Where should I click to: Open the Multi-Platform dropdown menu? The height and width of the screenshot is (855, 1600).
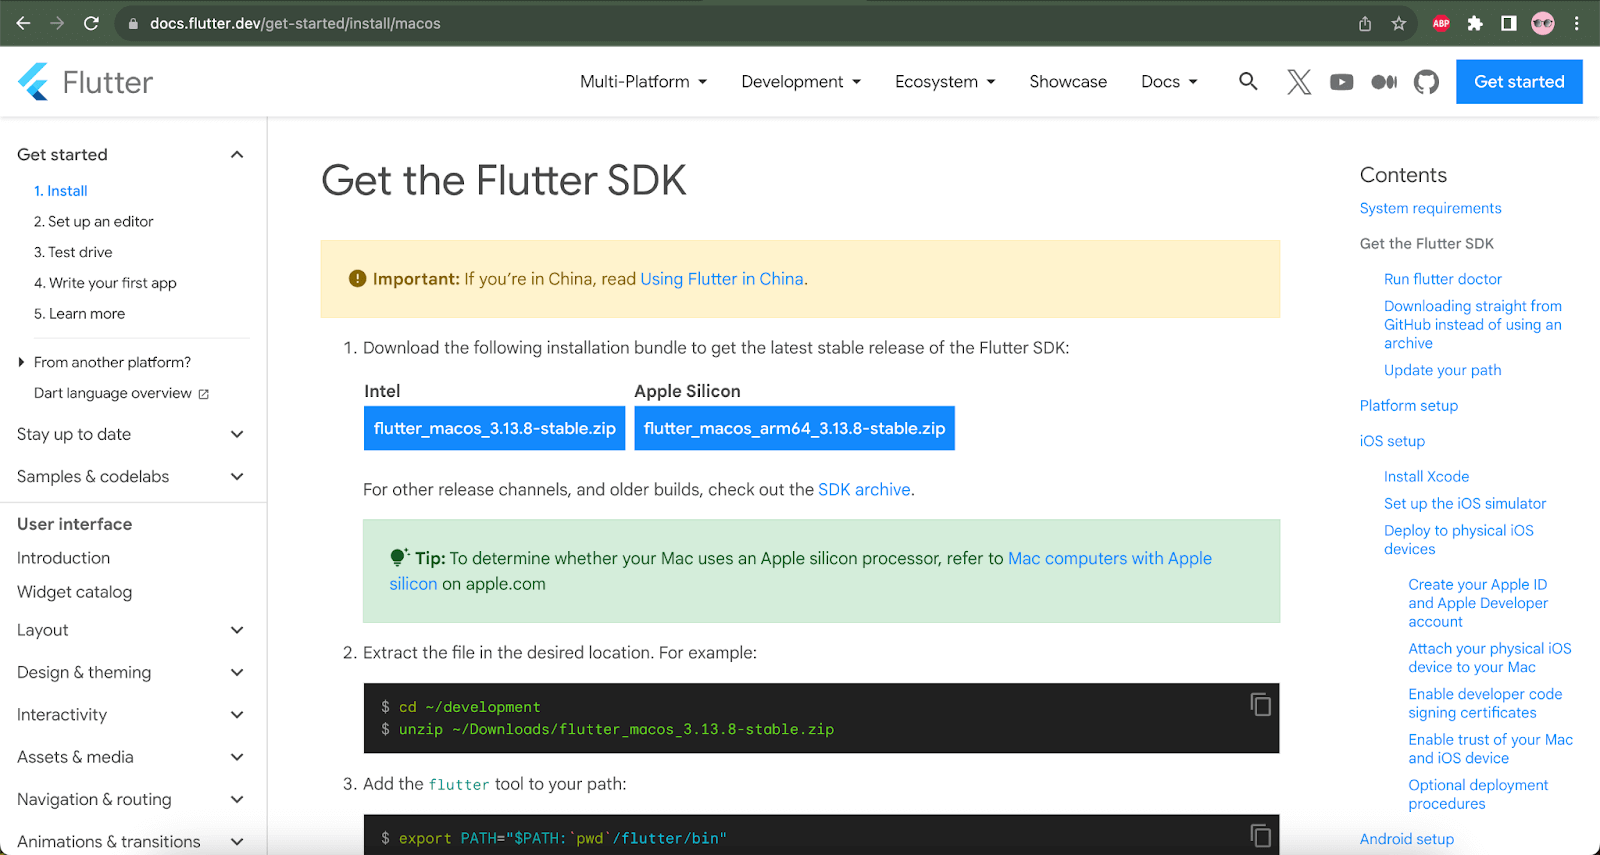tap(643, 82)
